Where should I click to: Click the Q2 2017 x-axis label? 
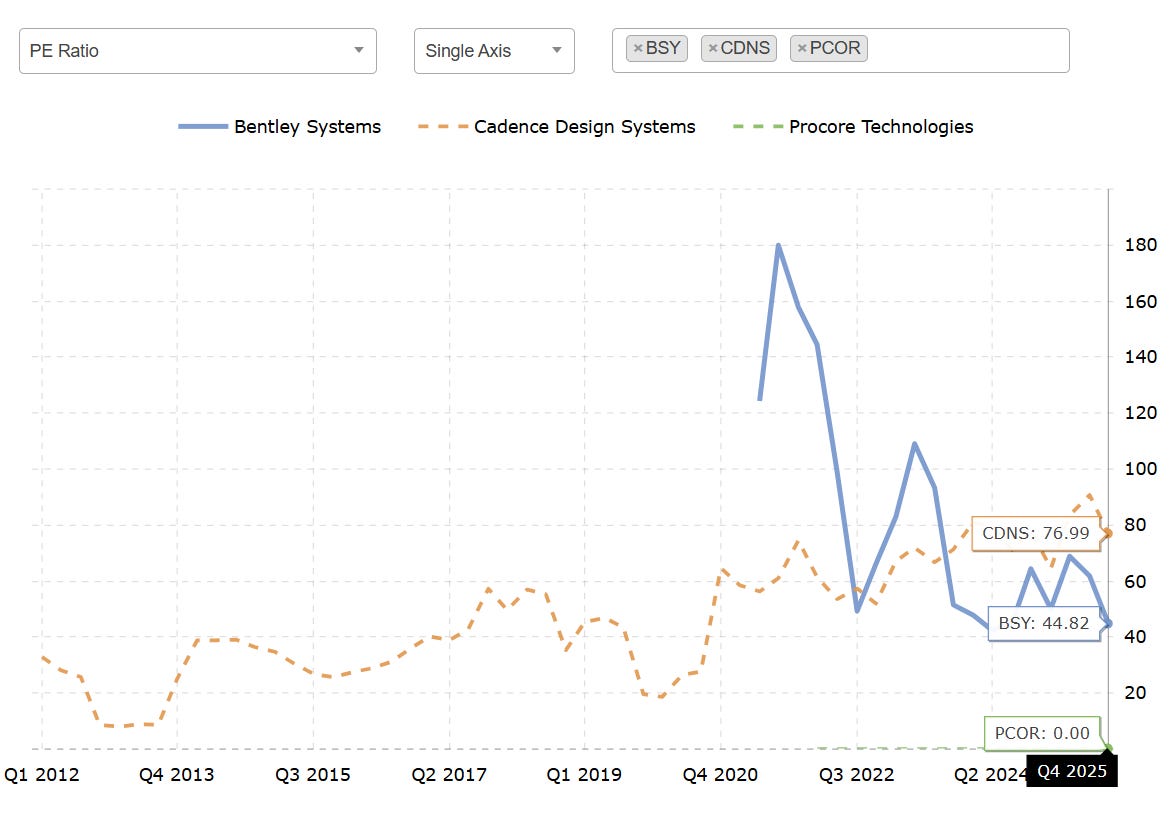point(449,775)
